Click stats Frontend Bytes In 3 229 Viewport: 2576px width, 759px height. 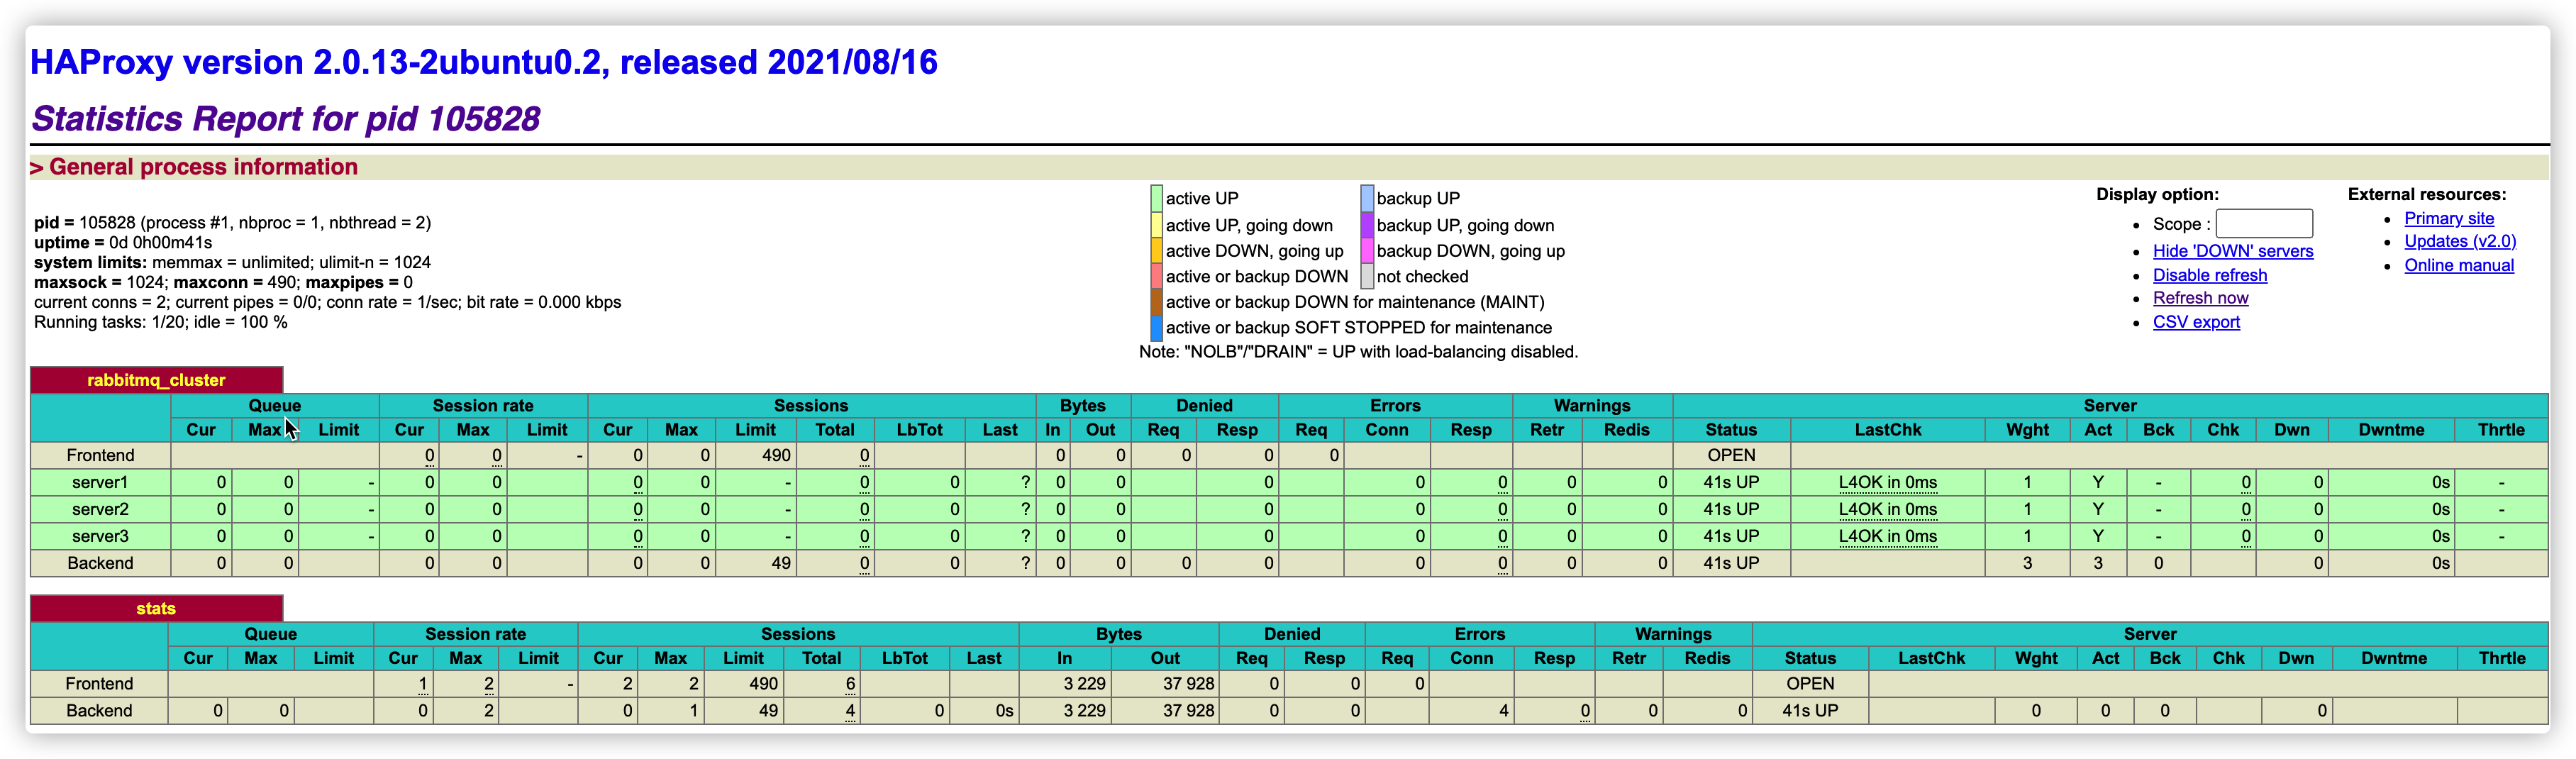pyautogui.click(x=1084, y=683)
